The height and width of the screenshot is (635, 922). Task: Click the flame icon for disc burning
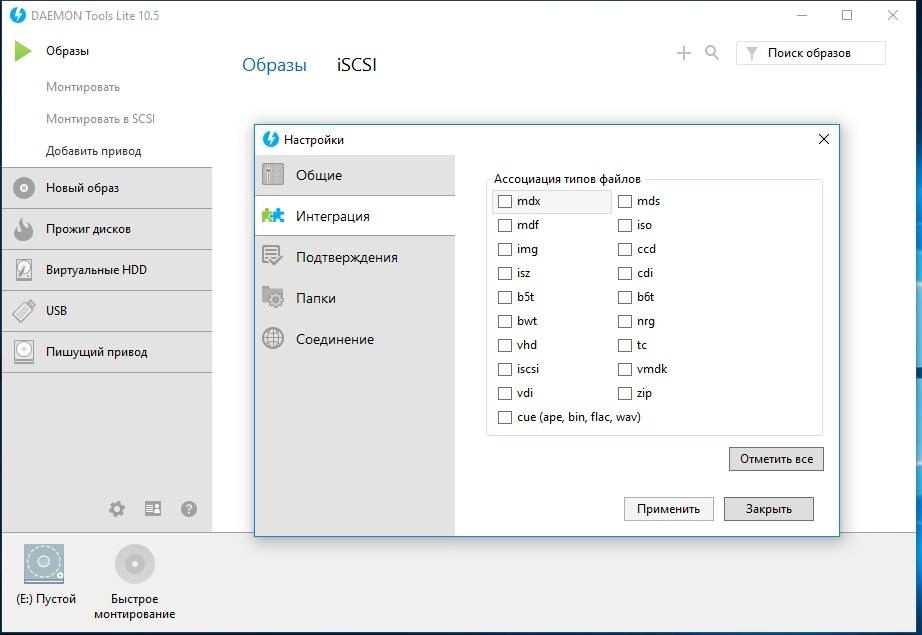tap(24, 229)
